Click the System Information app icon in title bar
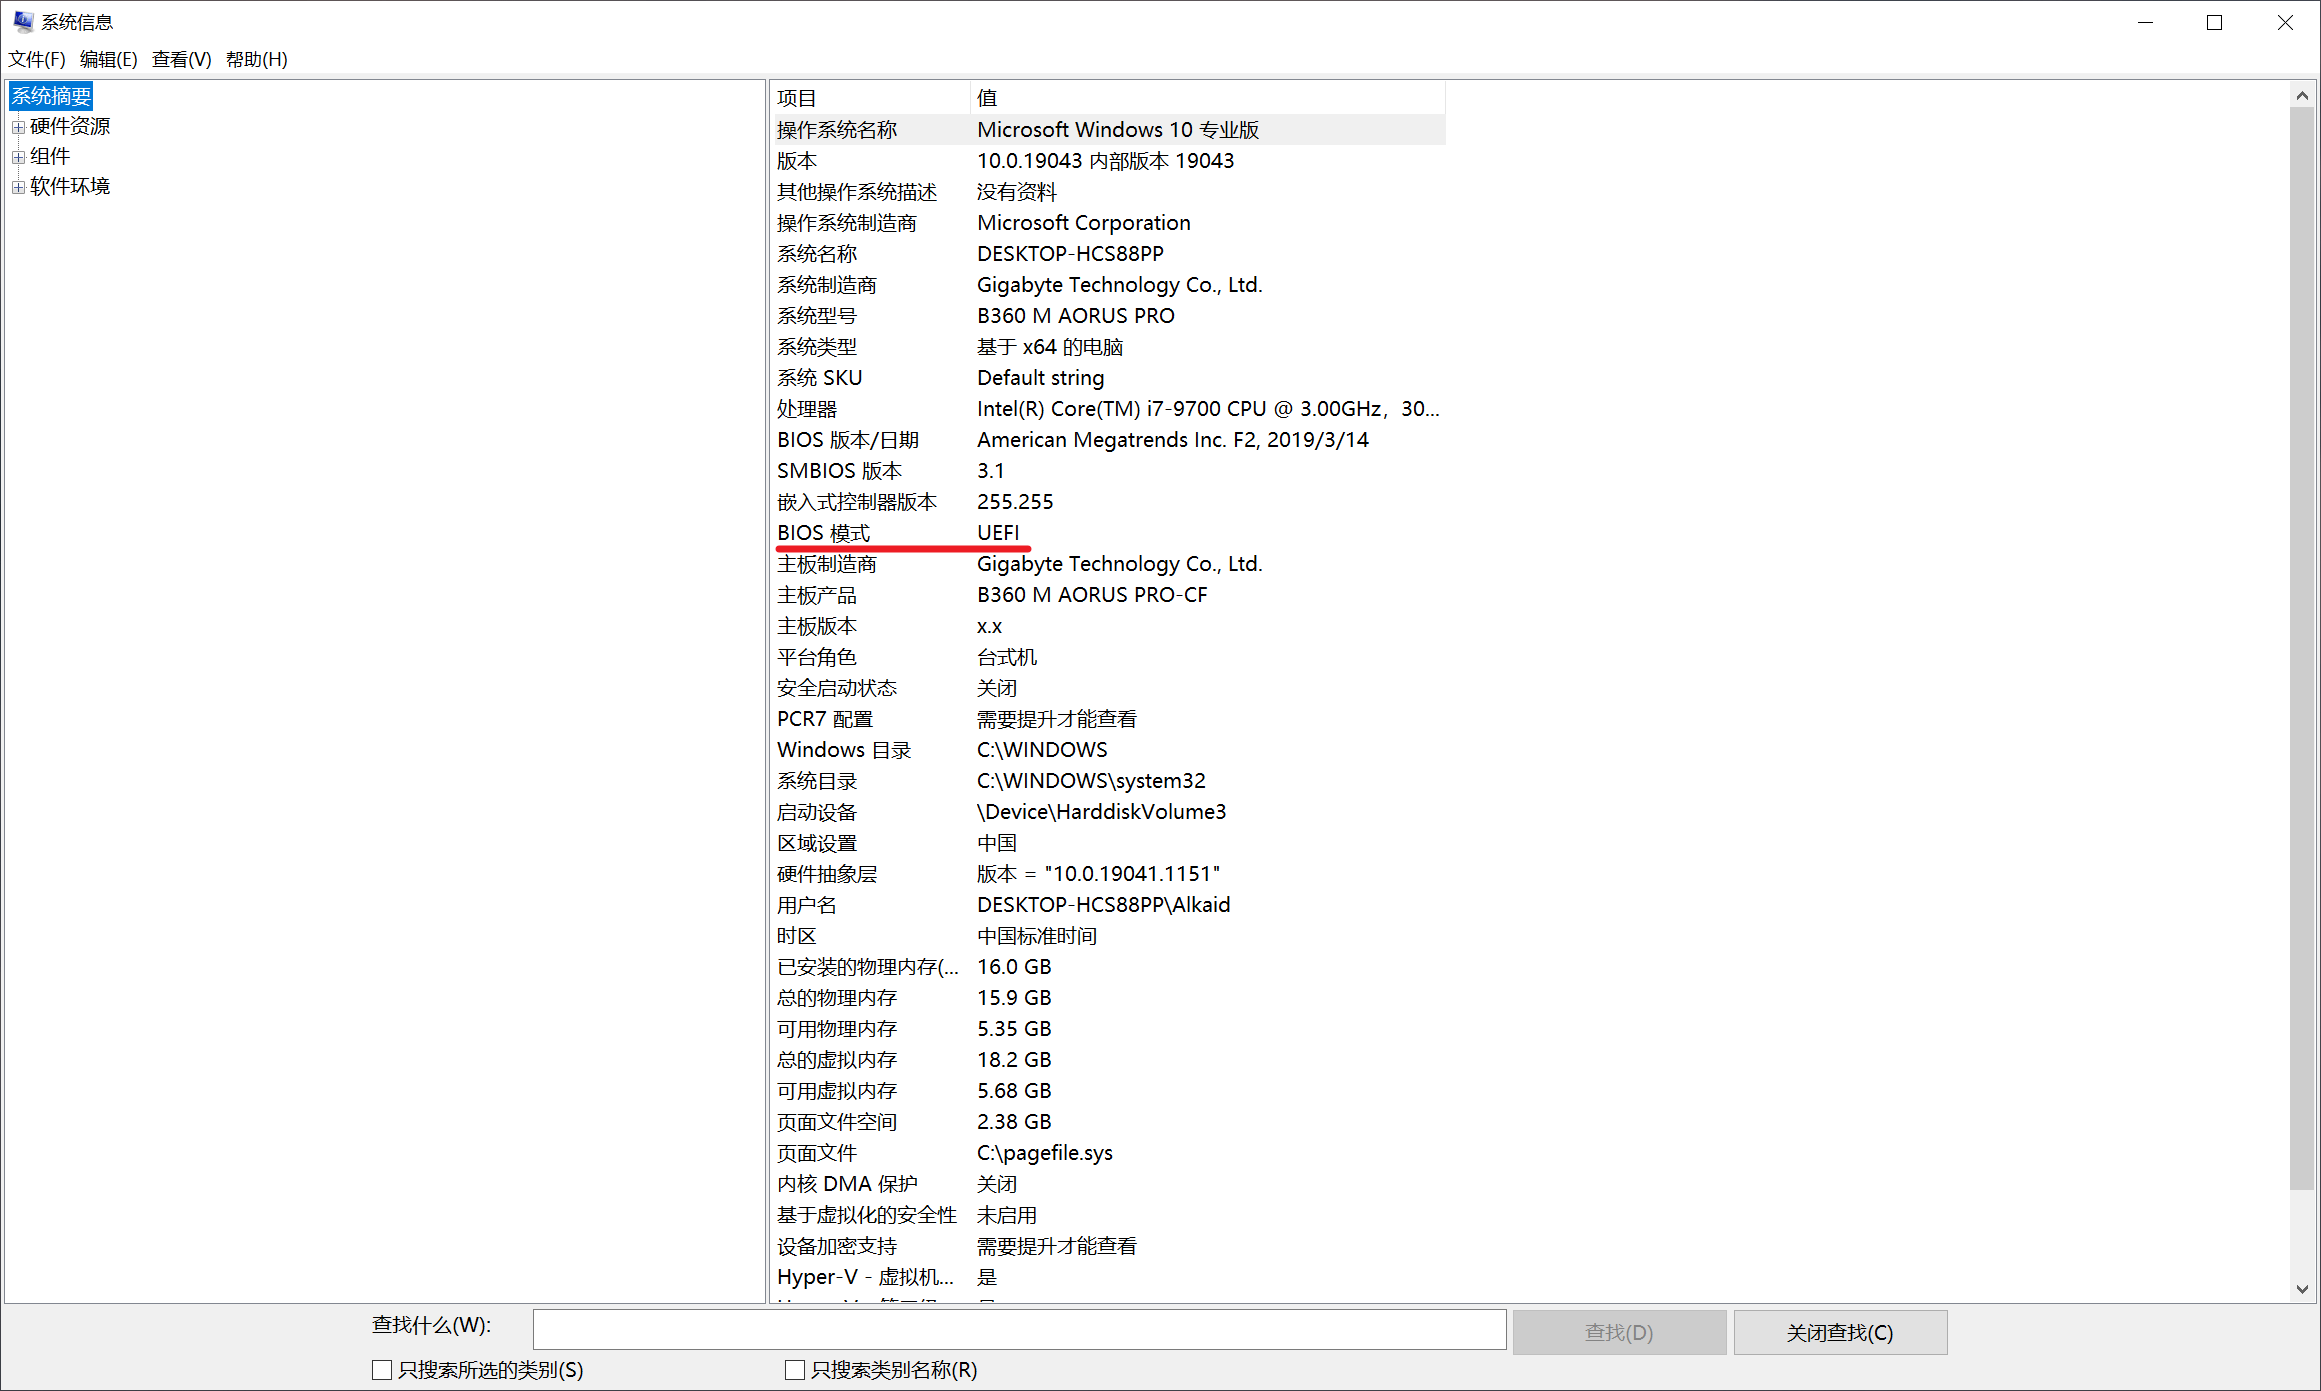This screenshot has height=1391, width=2321. (x=23, y=21)
